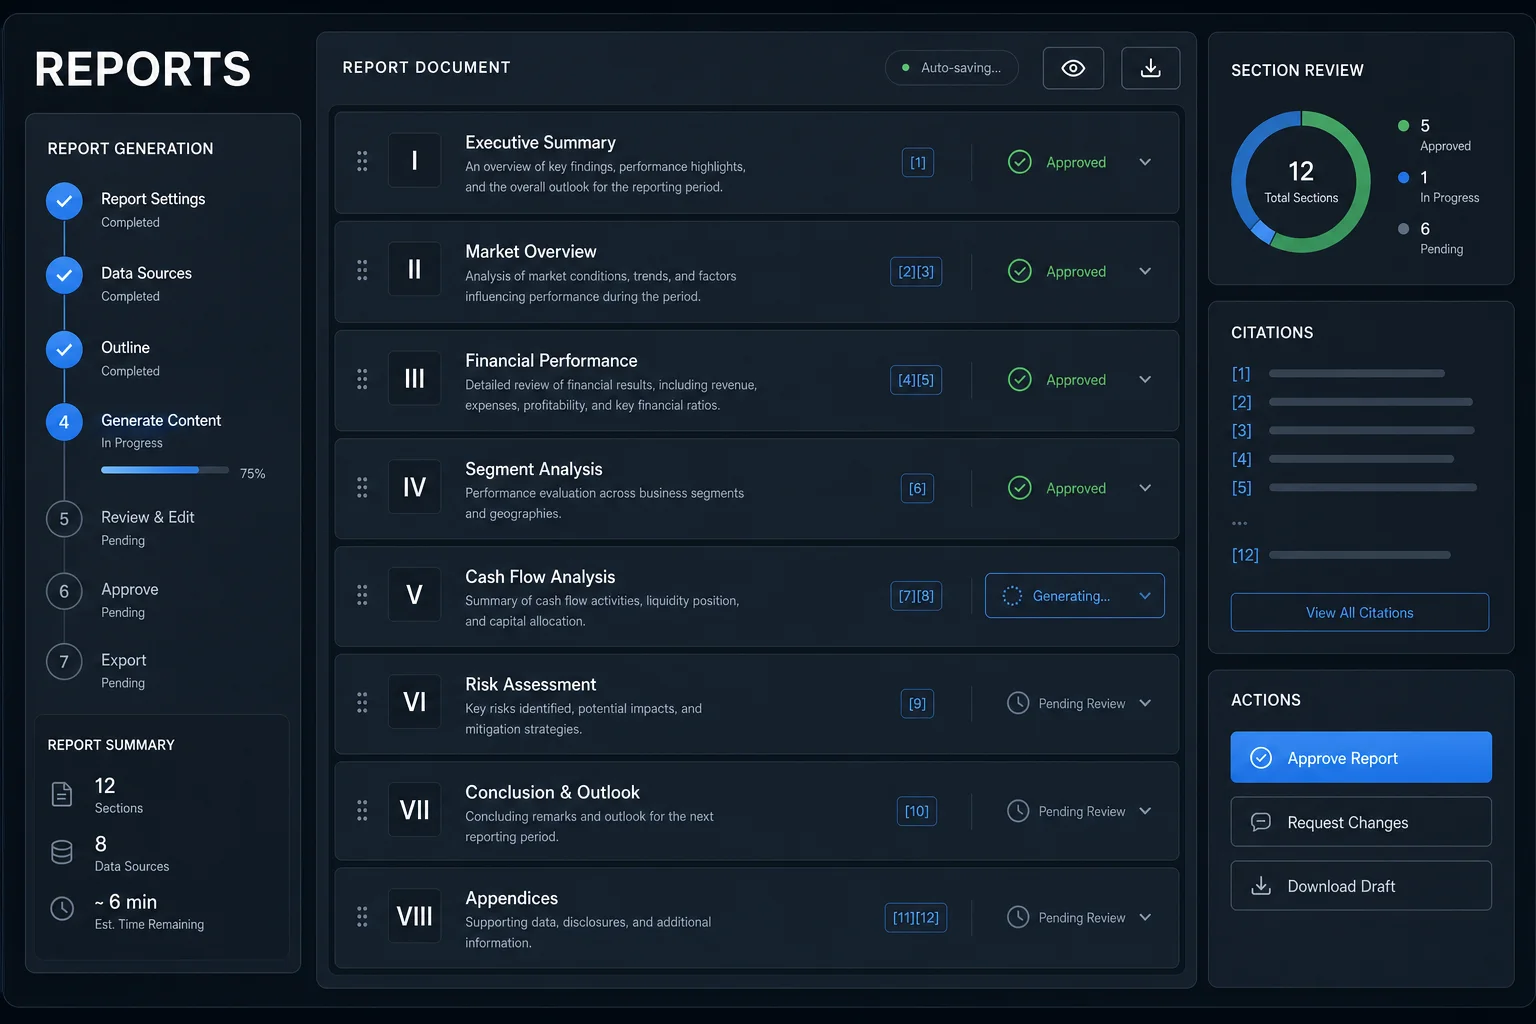The height and width of the screenshot is (1024, 1536).
Task: Click the Sections document icon in Report Summary
Action: 62,794
